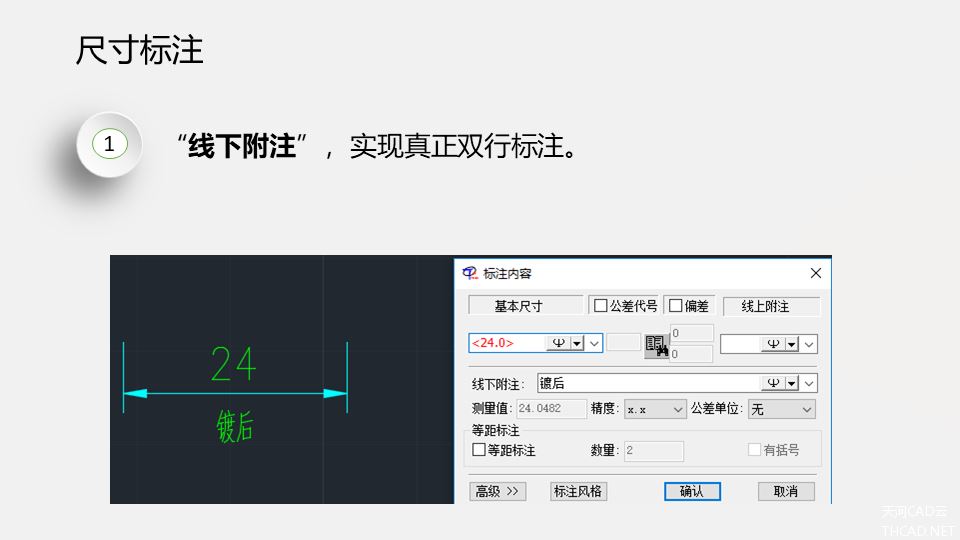
Task: Click the 精度: label
Action: 605,408
